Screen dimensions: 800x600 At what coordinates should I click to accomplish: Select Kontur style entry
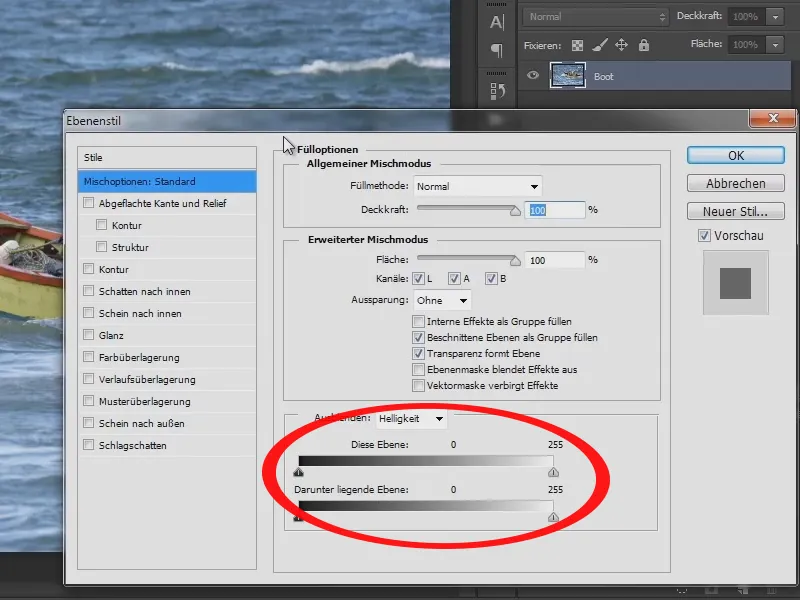[x=167, y=269]
